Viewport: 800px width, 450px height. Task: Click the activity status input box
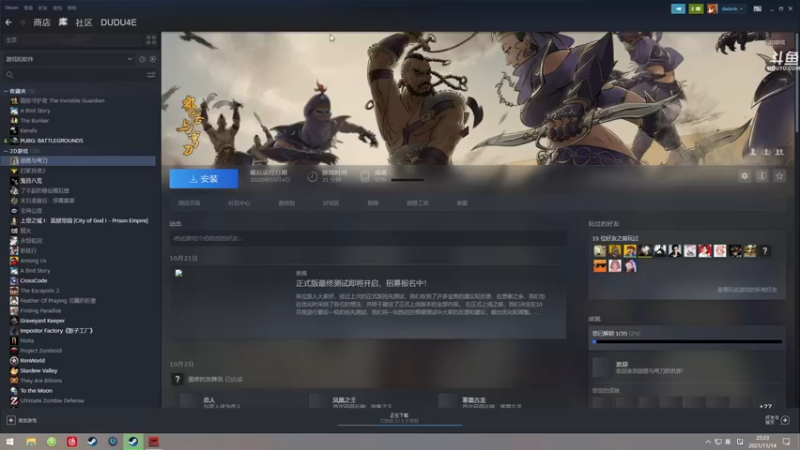click(x=368, y=238)
